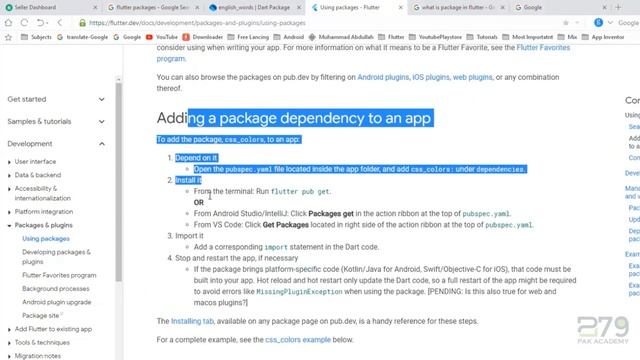Viewport: 640px width, 360px height.
Task: Open the dropdown arrow beside profile avatar
Action: point(610,23)
